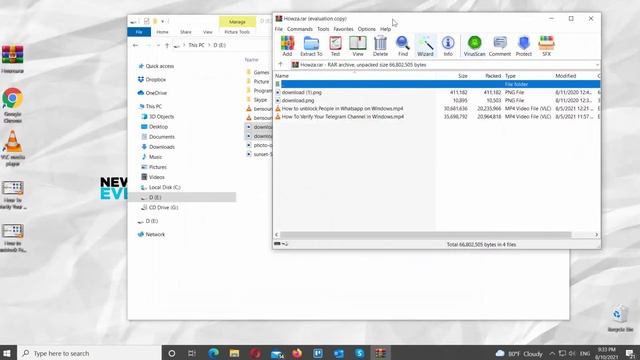The height and width of the screenshot is (360, 640).
Task: Open the Options menu in WinRAR
Action: pos(367,29)
